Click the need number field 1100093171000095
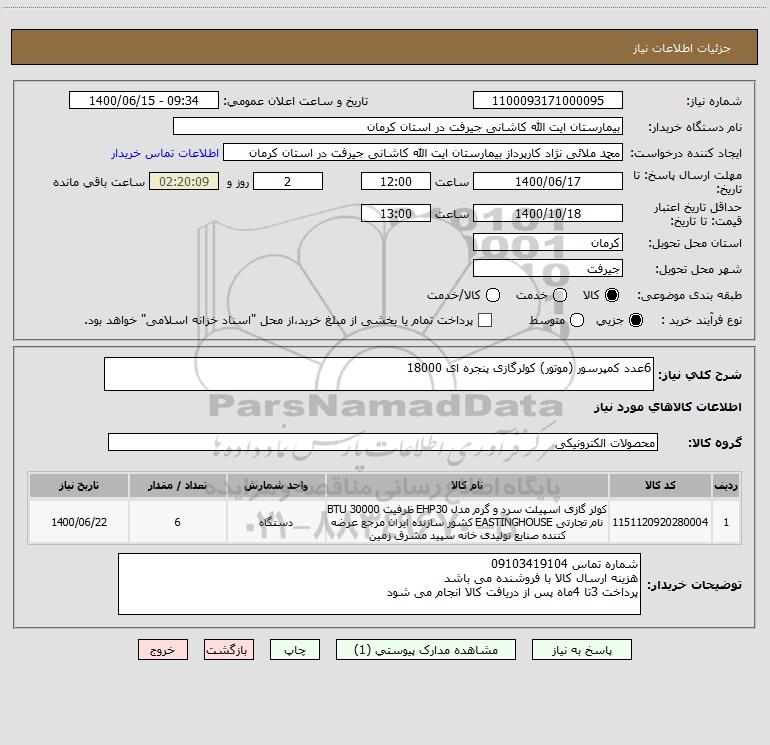 click(x=548, y=100)
